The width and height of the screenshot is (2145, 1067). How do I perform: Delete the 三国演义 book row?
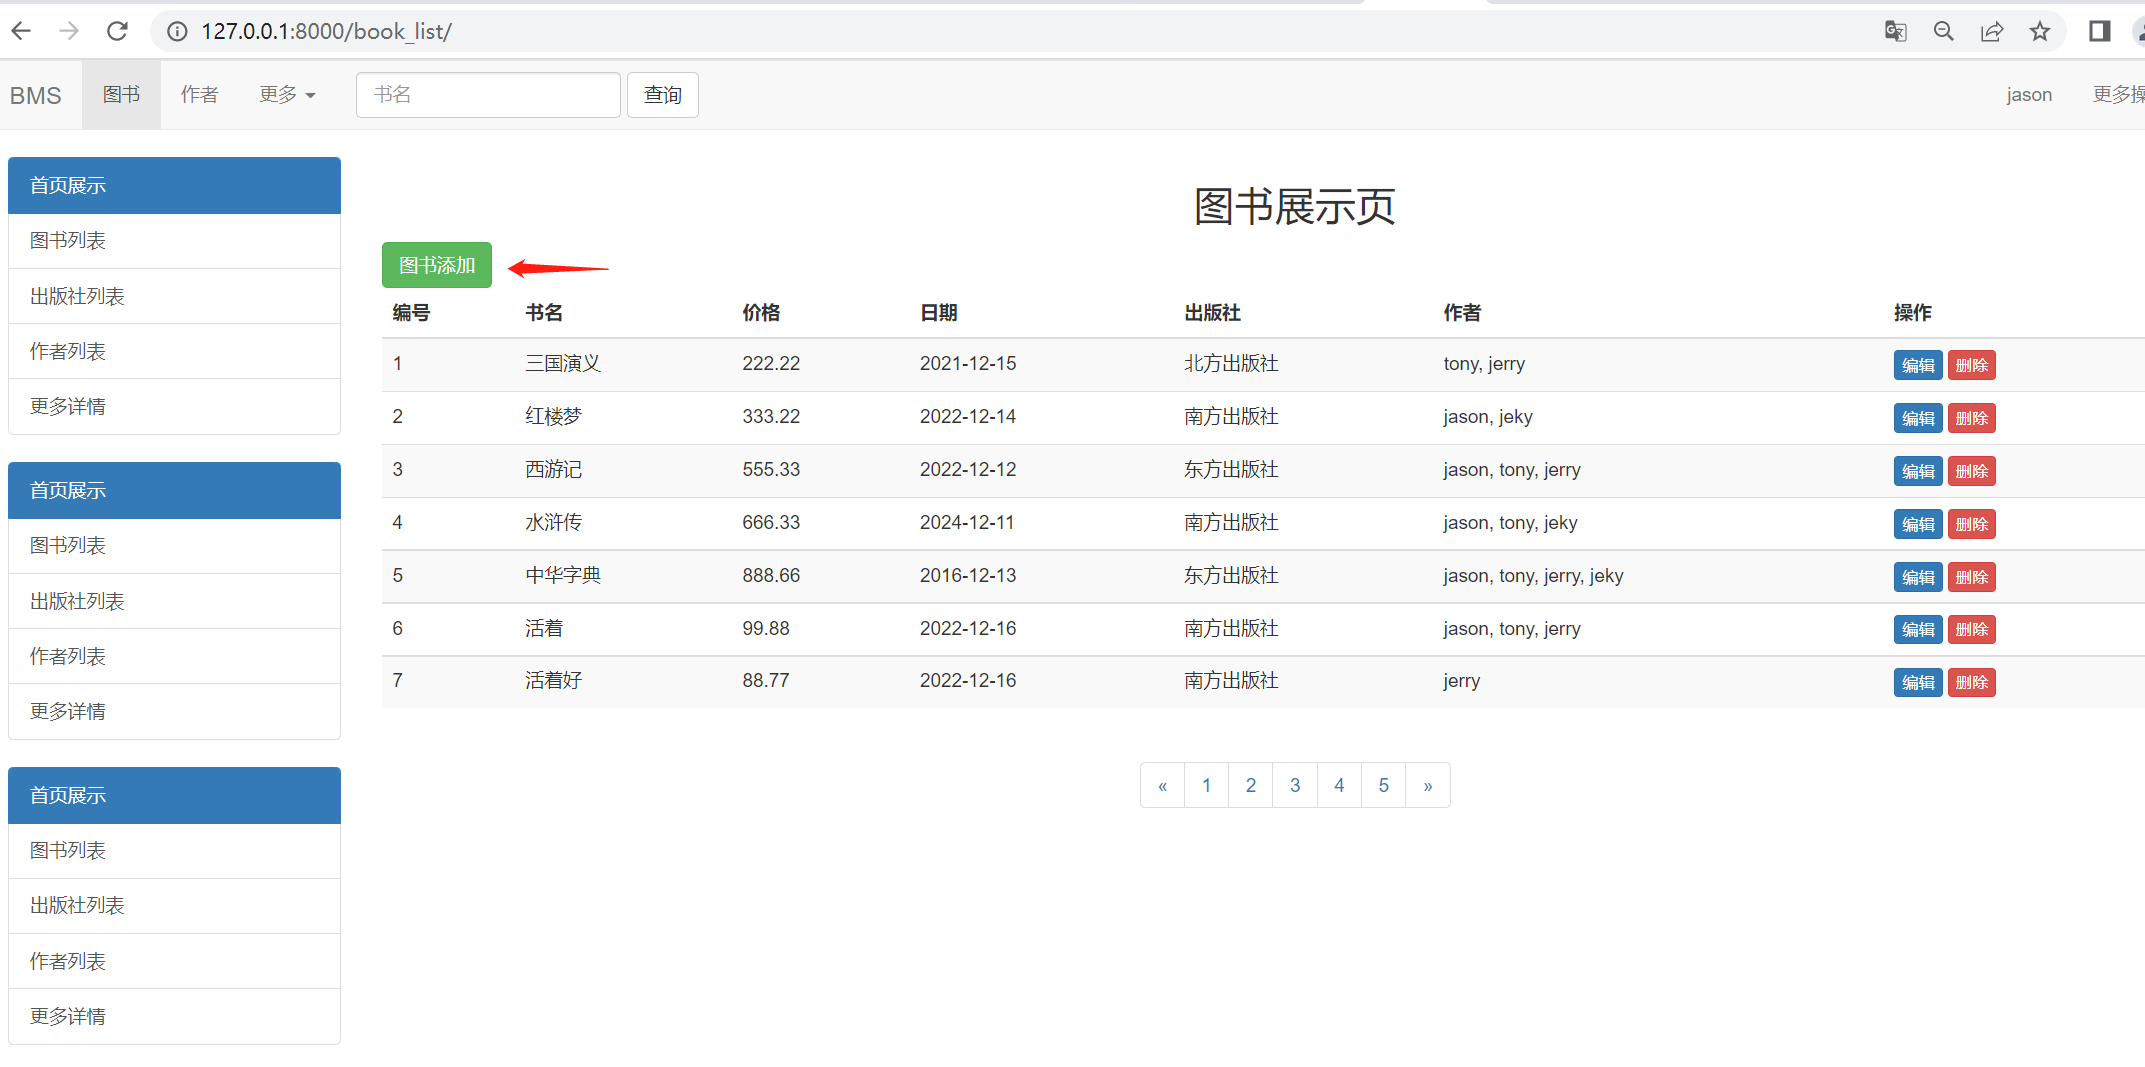coord(1971,365)
